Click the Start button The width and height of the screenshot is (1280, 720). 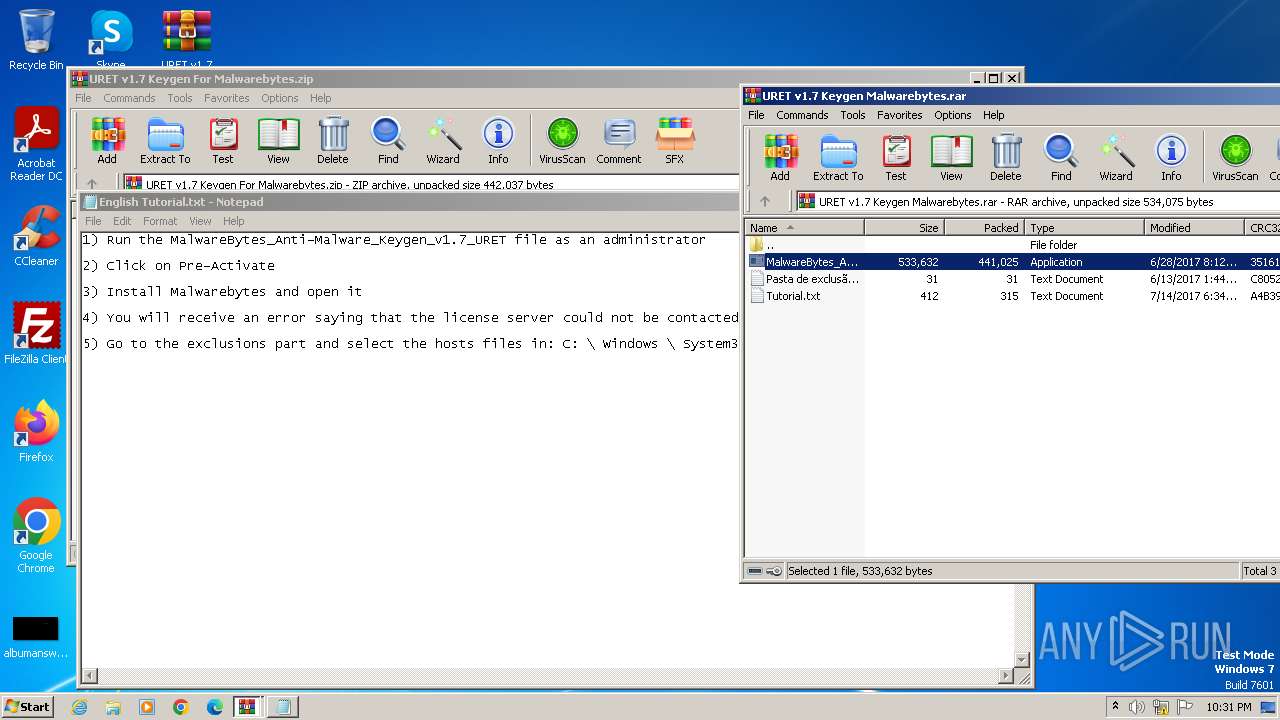pyautogui.click(x=27, y=706)
